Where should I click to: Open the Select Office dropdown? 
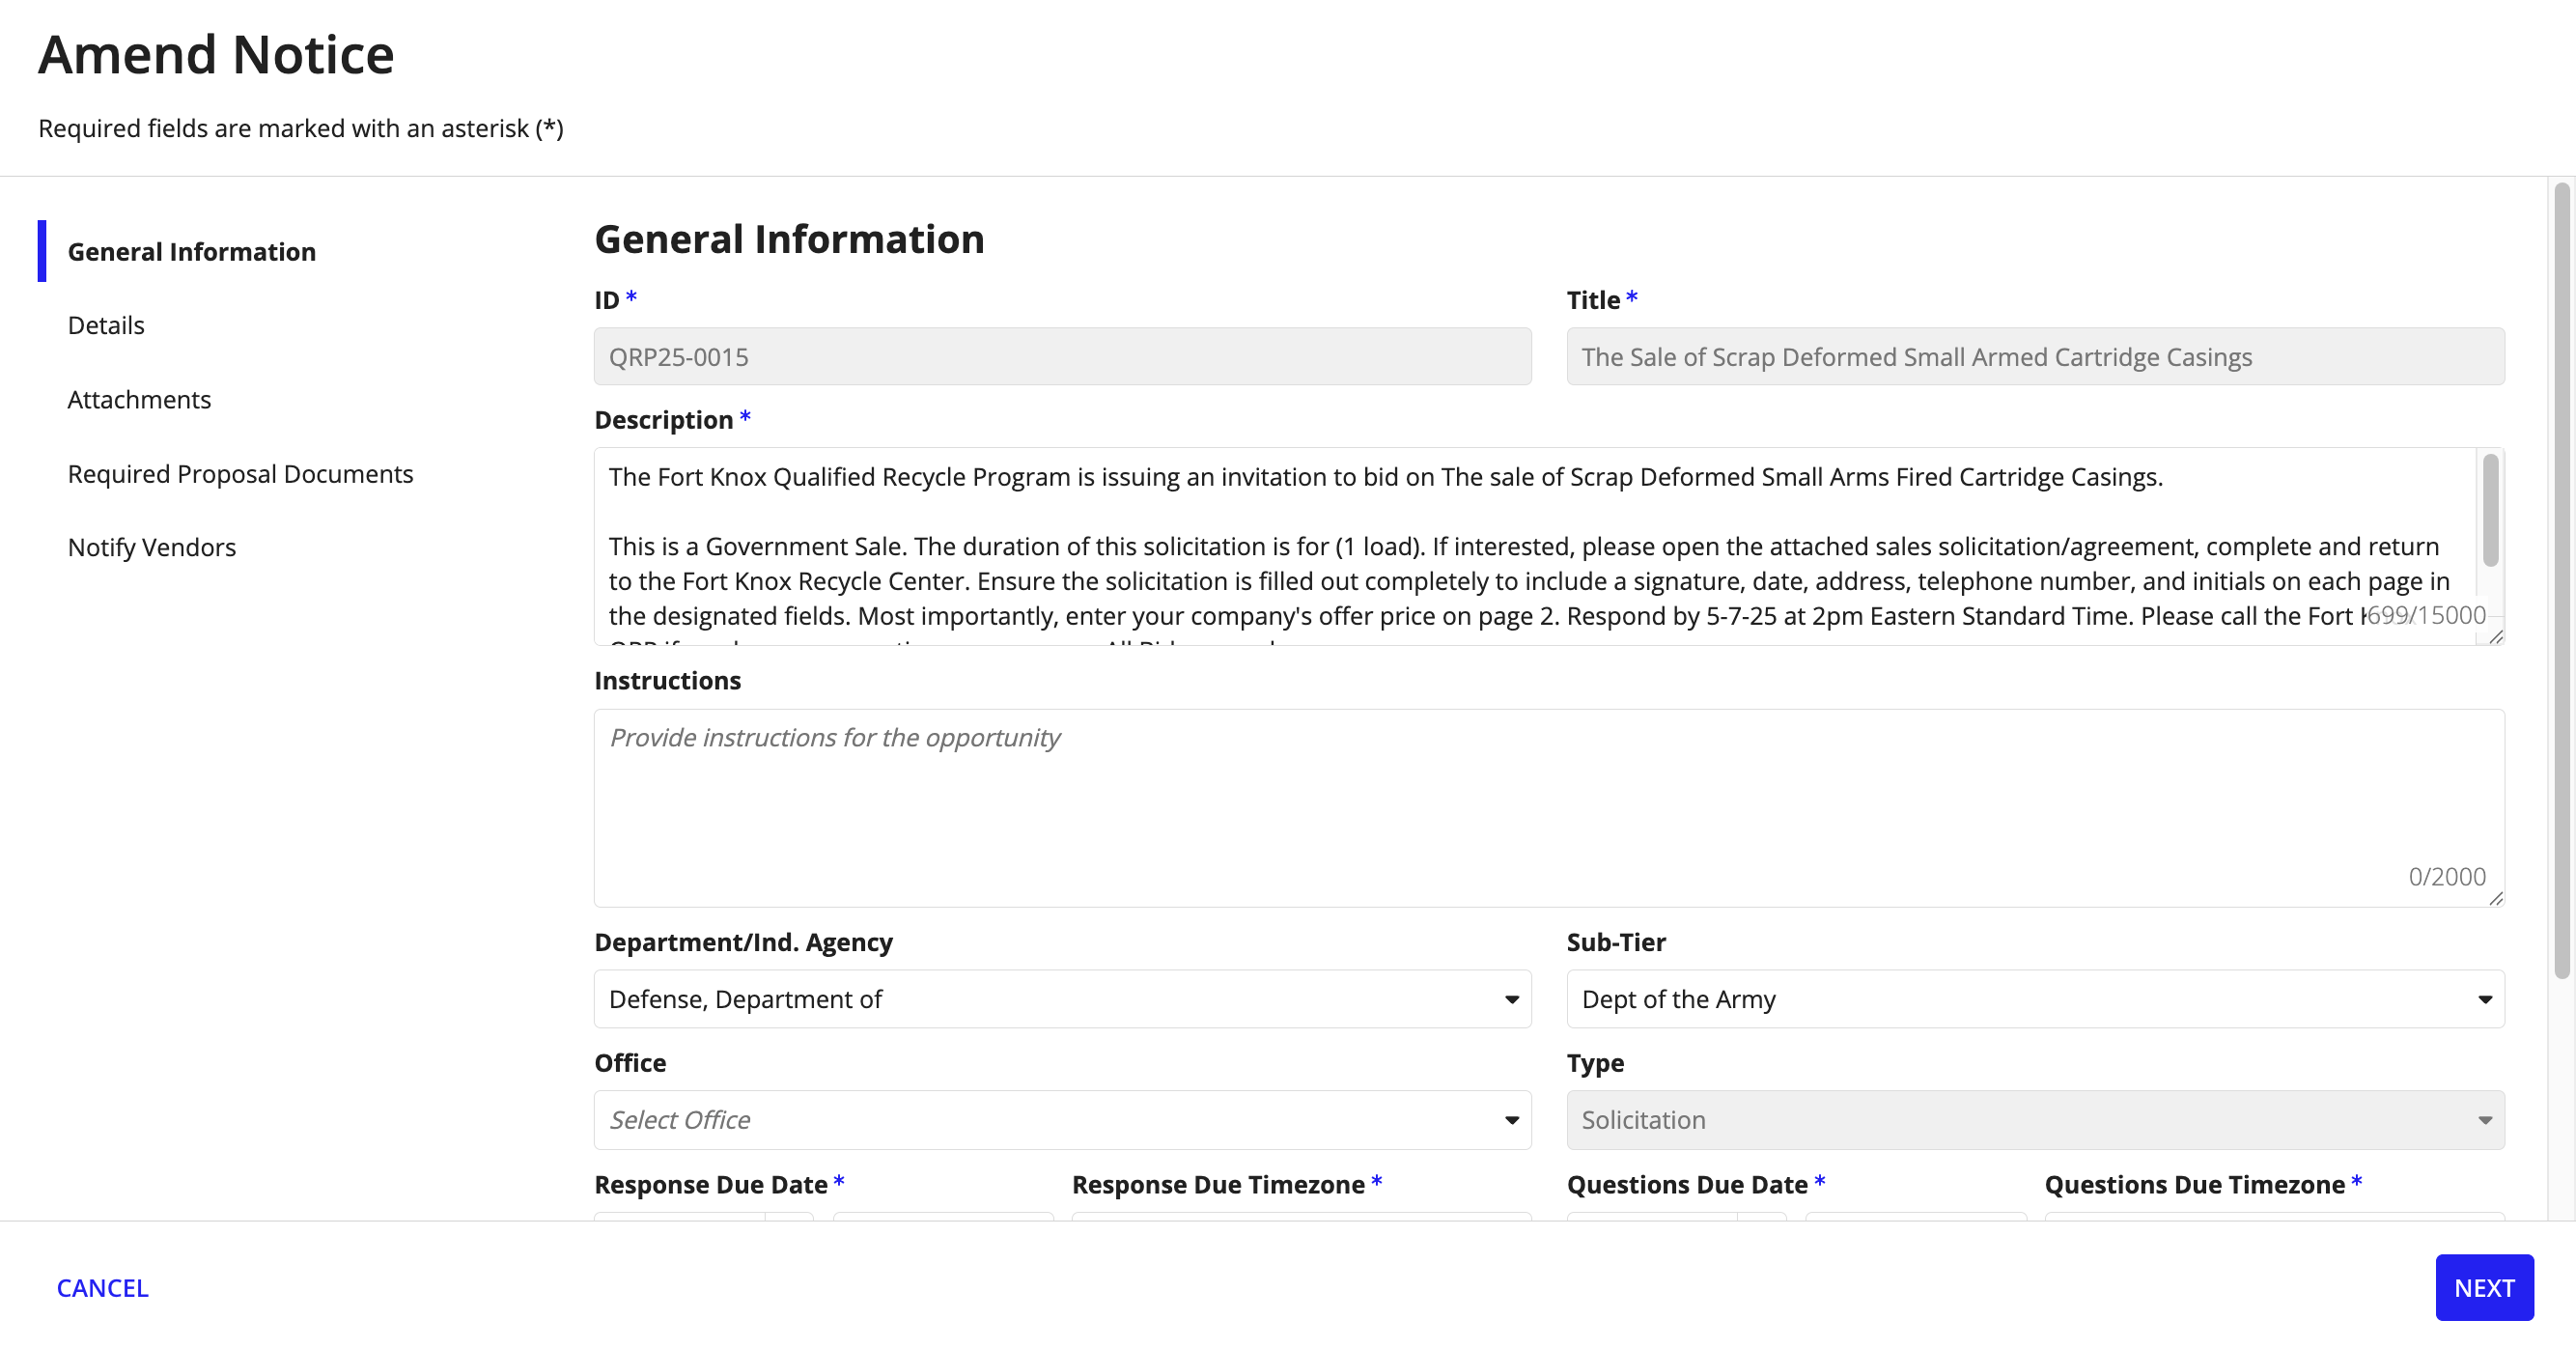1062,1119
